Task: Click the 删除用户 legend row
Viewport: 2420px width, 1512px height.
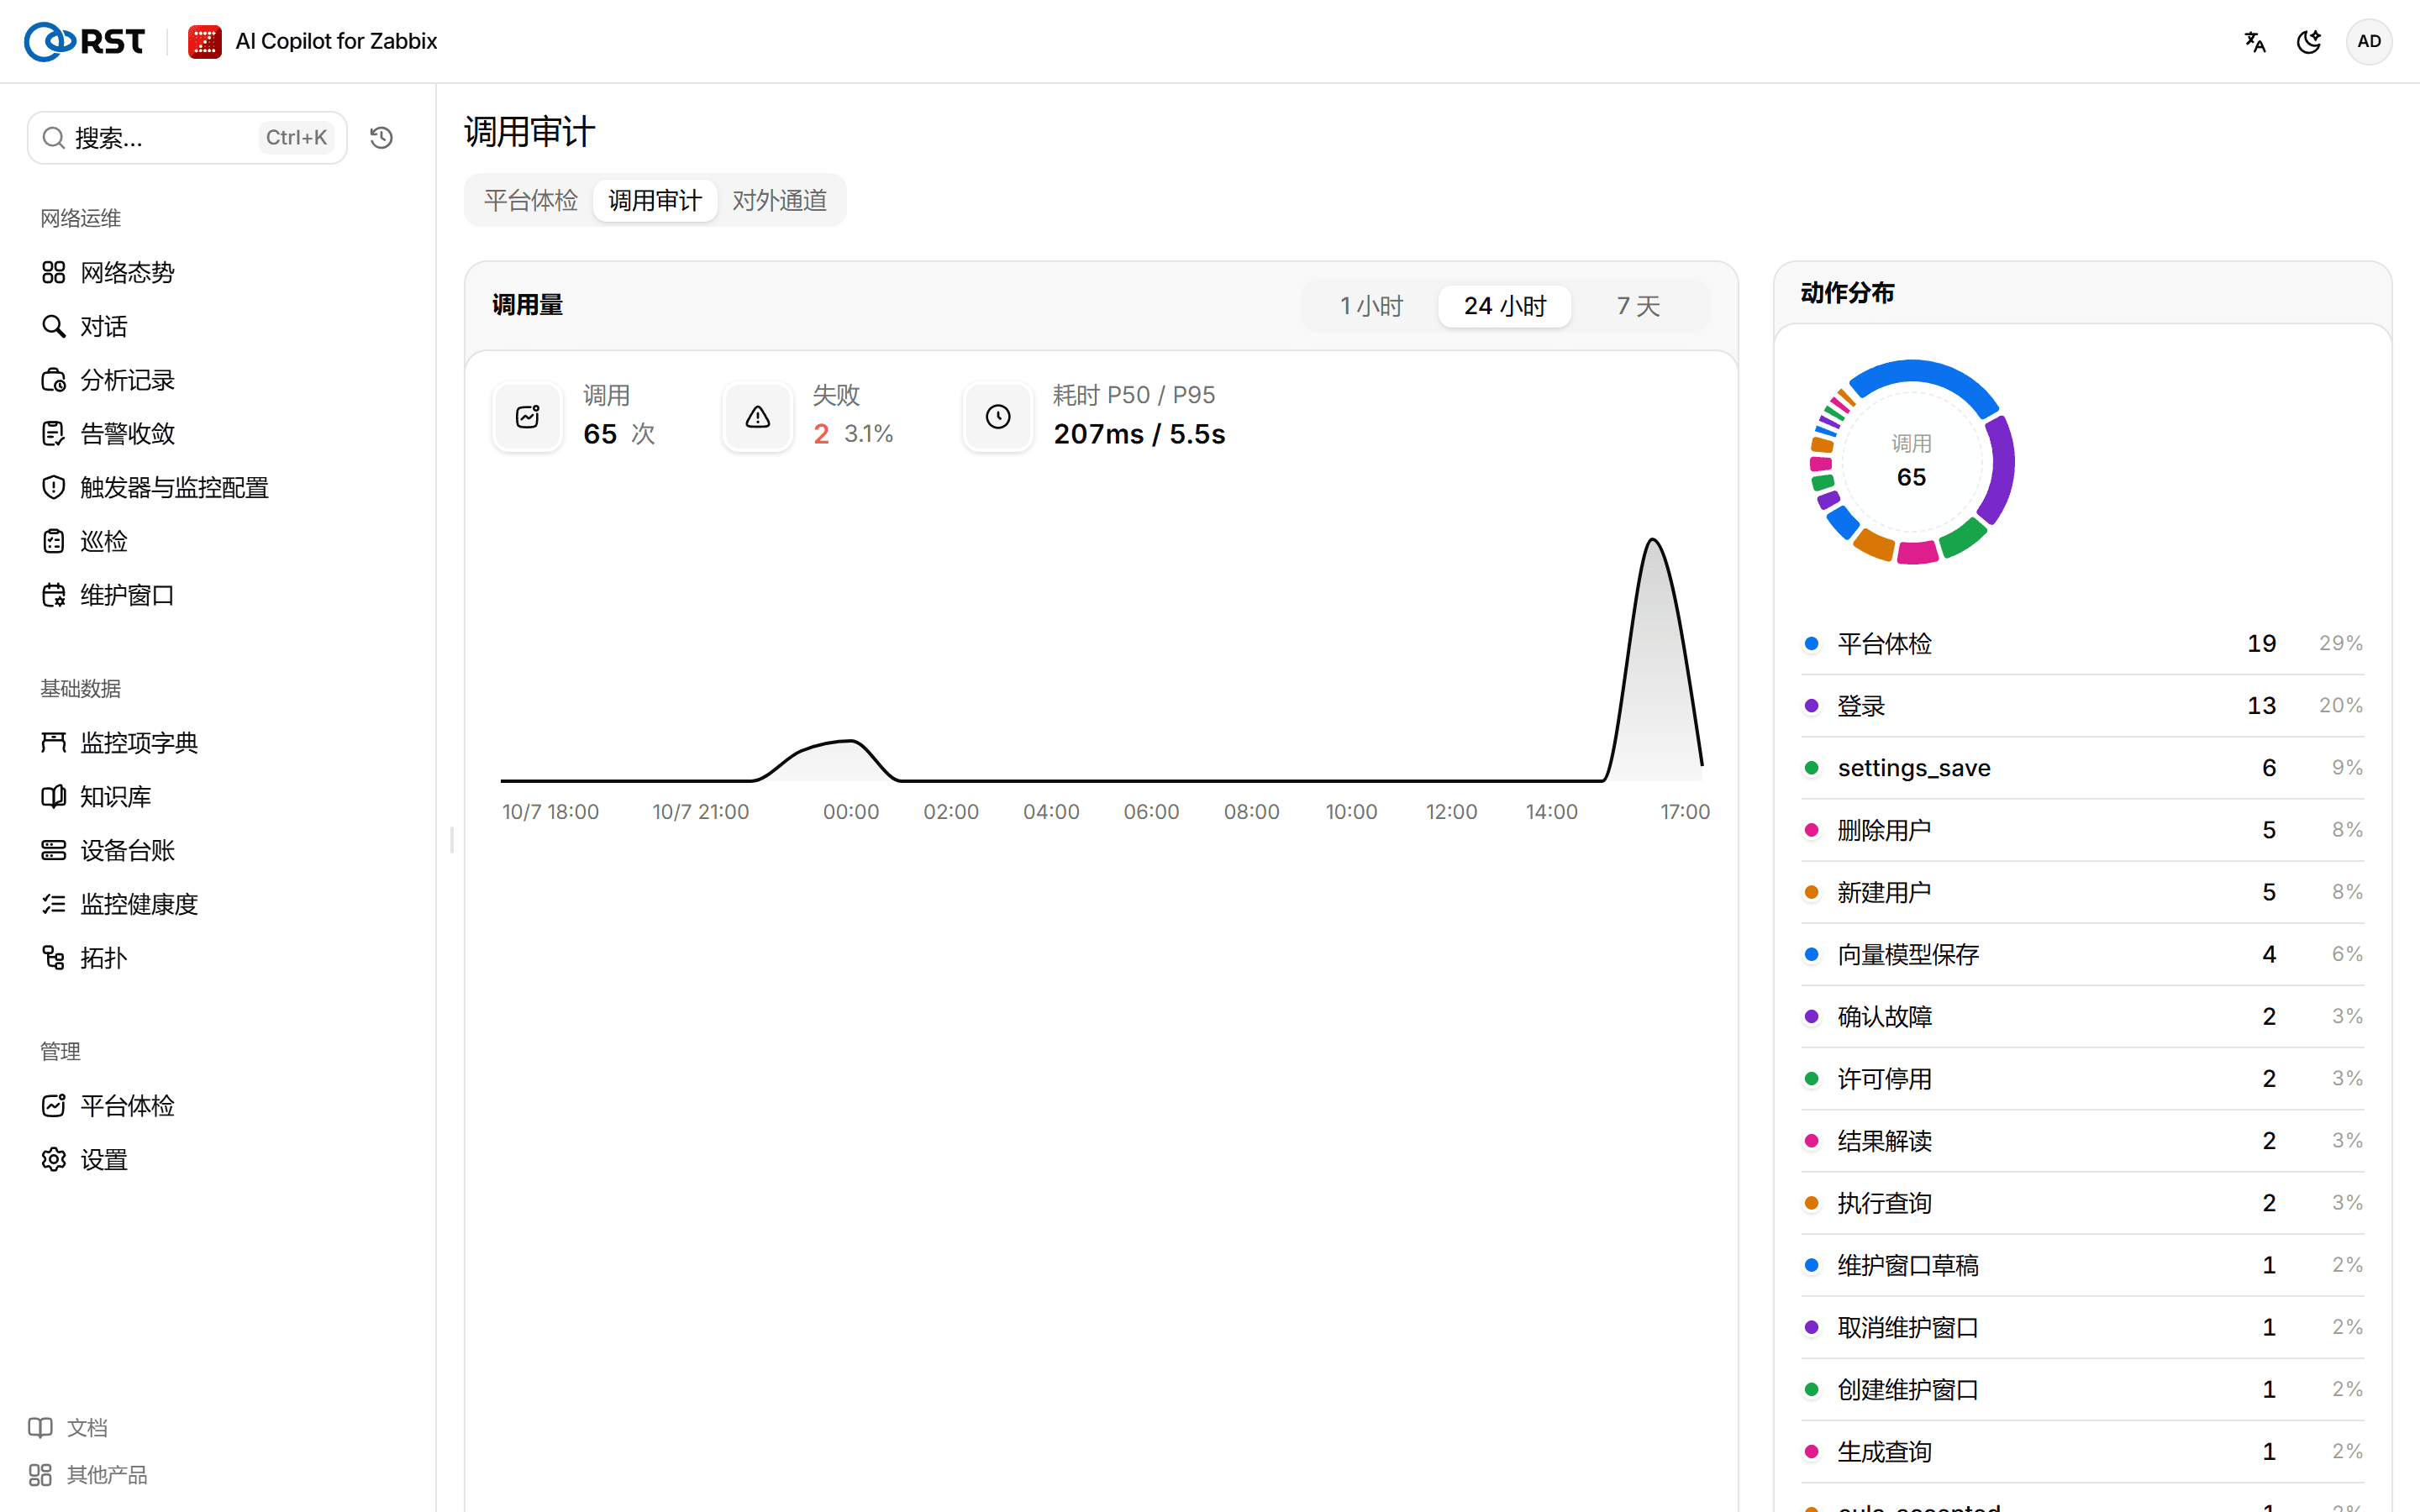Action: (2083, 830)
